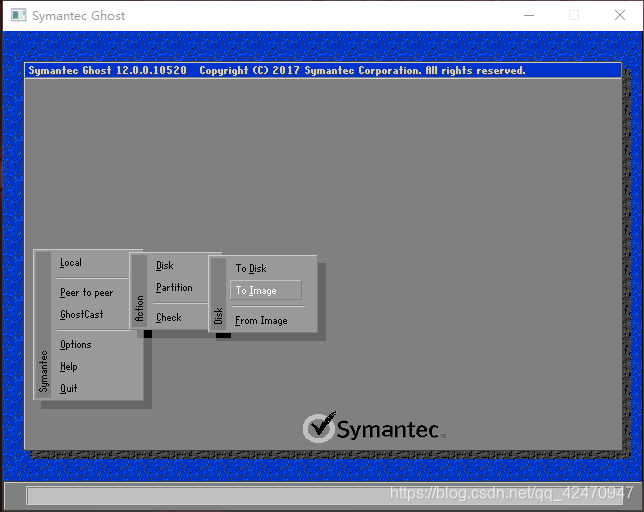The image size is (644, 512).
Task: Click the Ghost version copyright banner
Action: point(323,71)
